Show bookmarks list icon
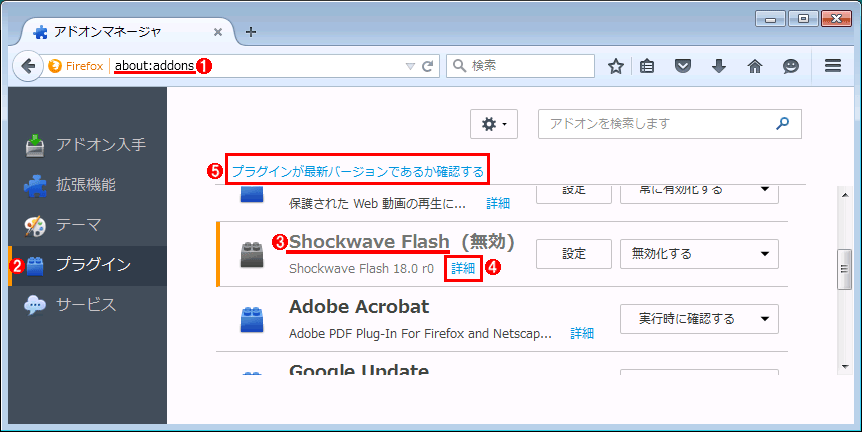Screen dimensions: 862x432 647,67
